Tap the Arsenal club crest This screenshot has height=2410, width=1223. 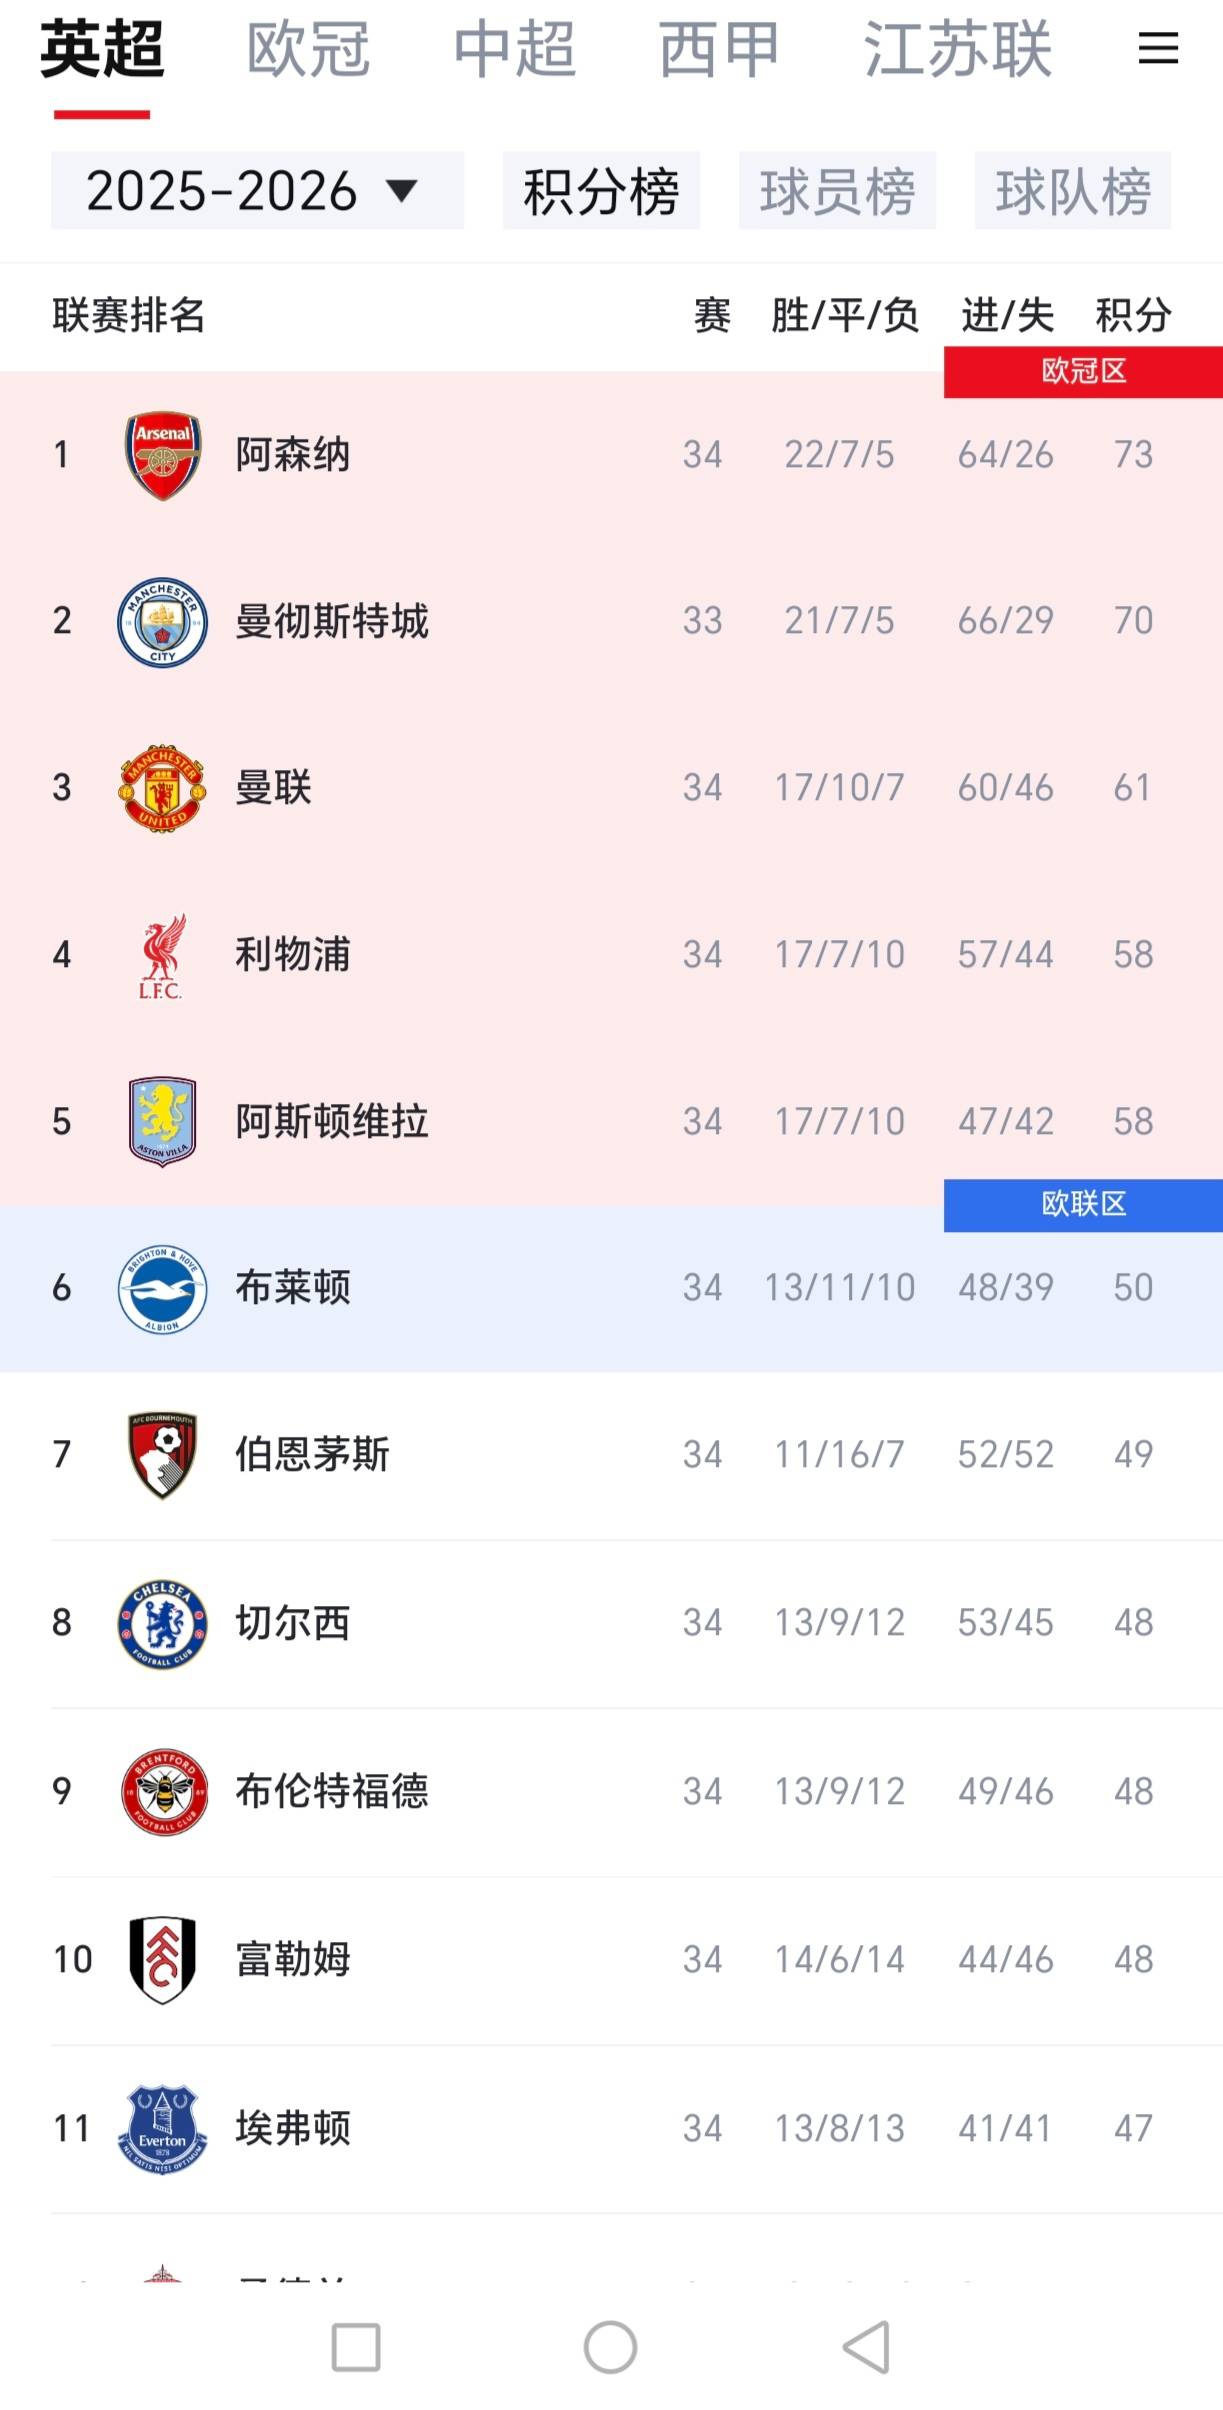click(x=162, y=455)
